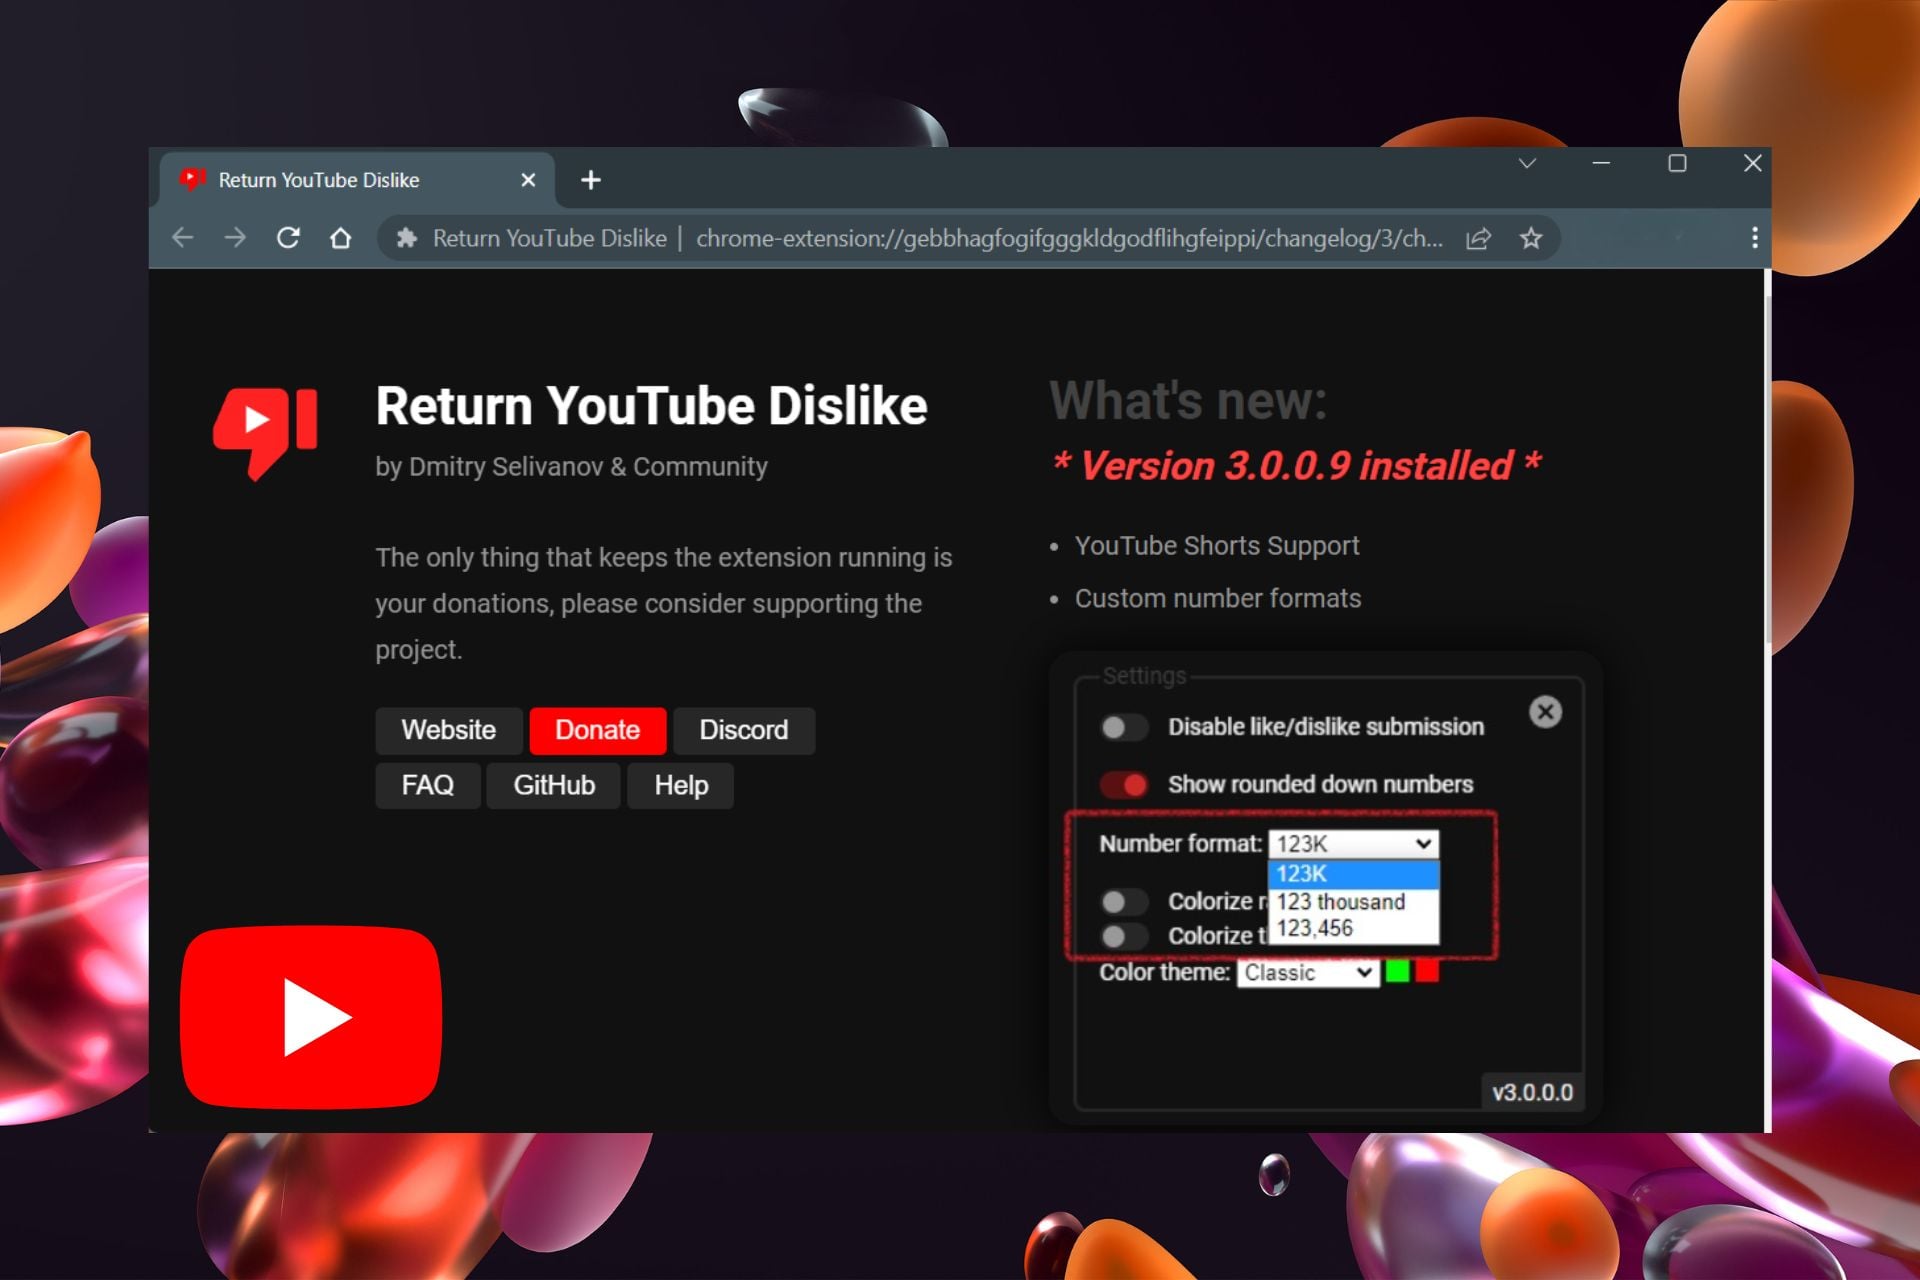Click the Donate button
This screenshot has width=1920, height=1280.
(x=597, y=730)
